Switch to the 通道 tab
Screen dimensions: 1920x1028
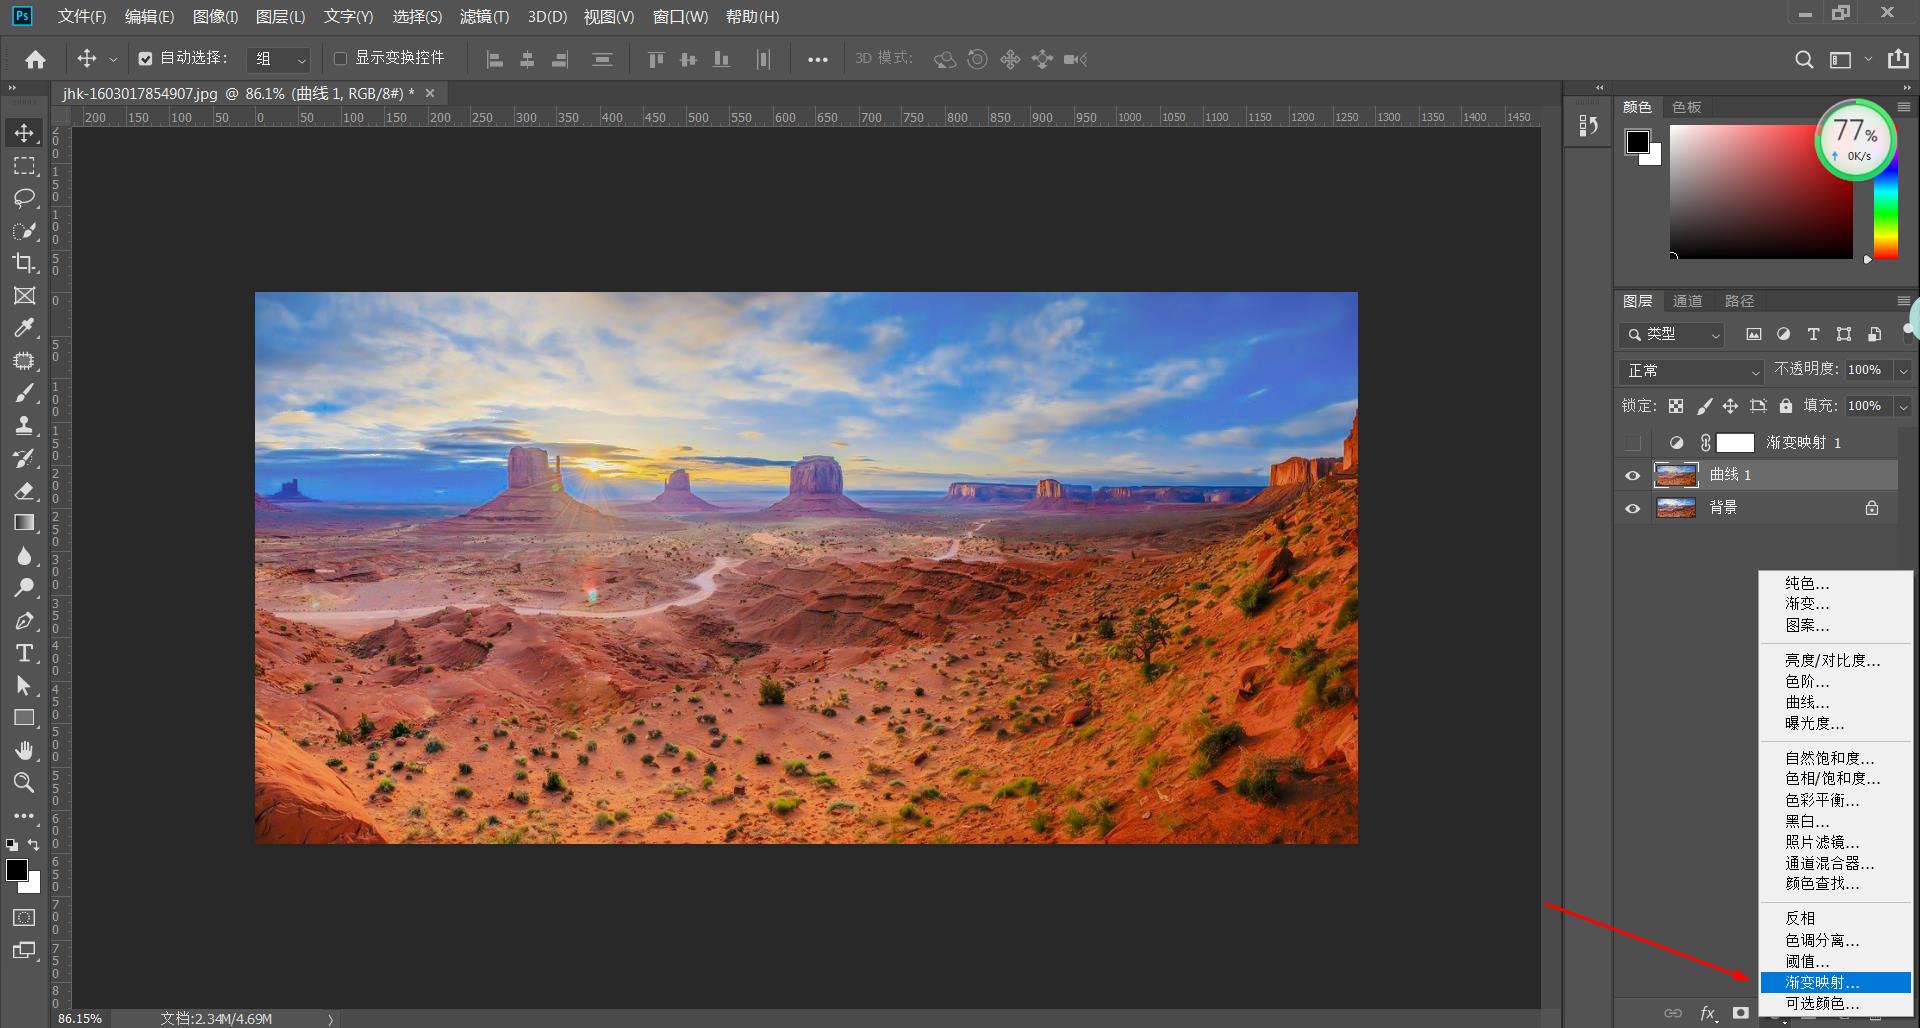click(x=1687, y=301)
